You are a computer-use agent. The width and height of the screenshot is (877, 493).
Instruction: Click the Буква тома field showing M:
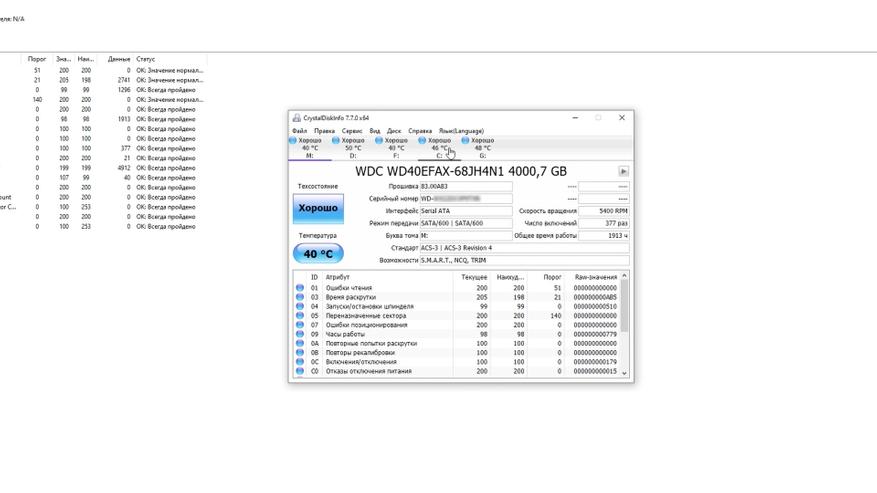pos(466,236)
